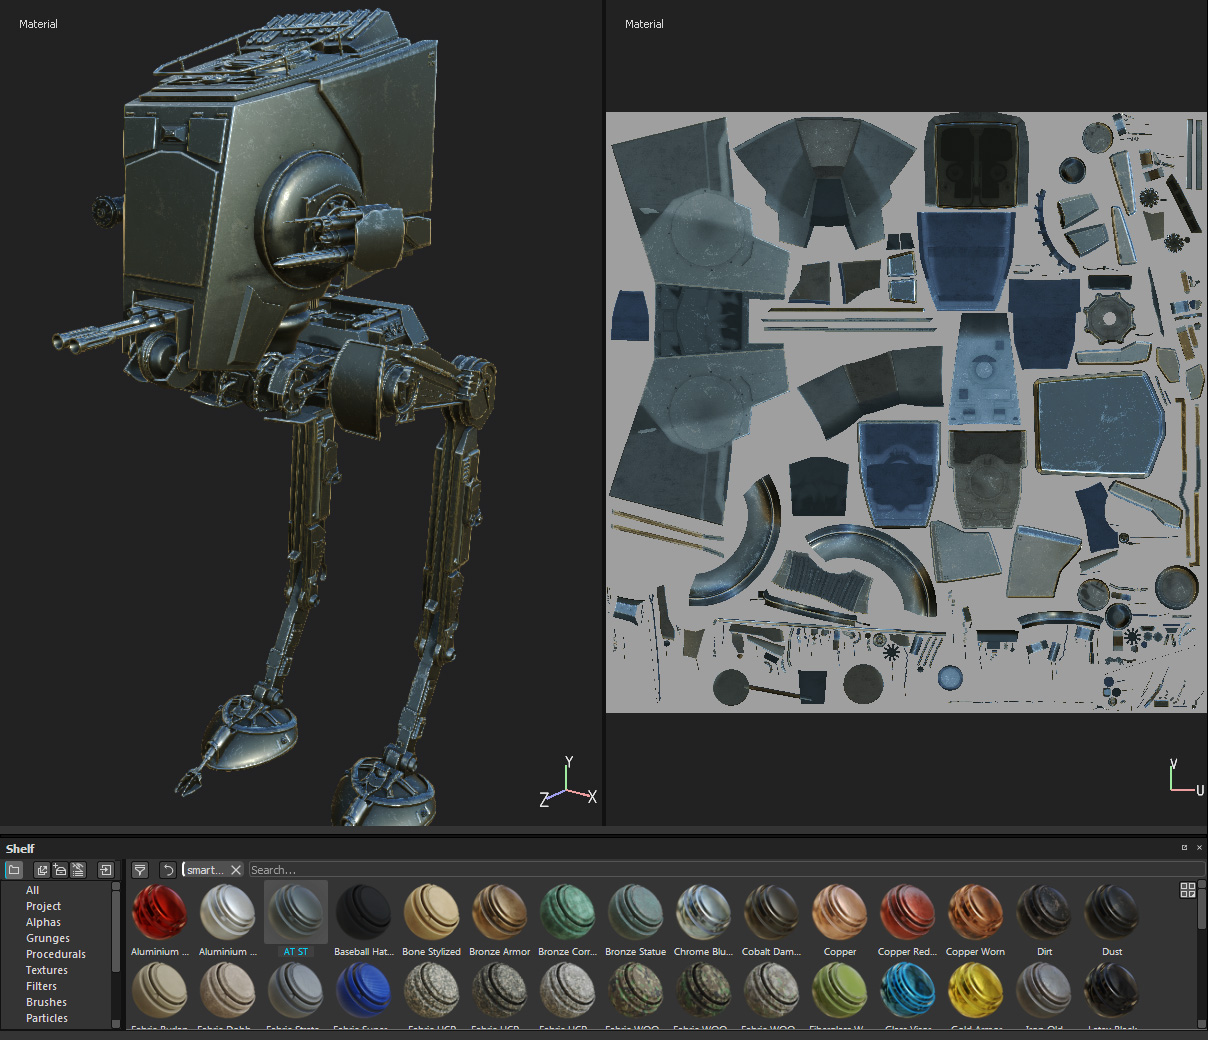Remove the smart materials filter tag
The width and height of the screenshot is (1208, 1040).
pos(236,870)
